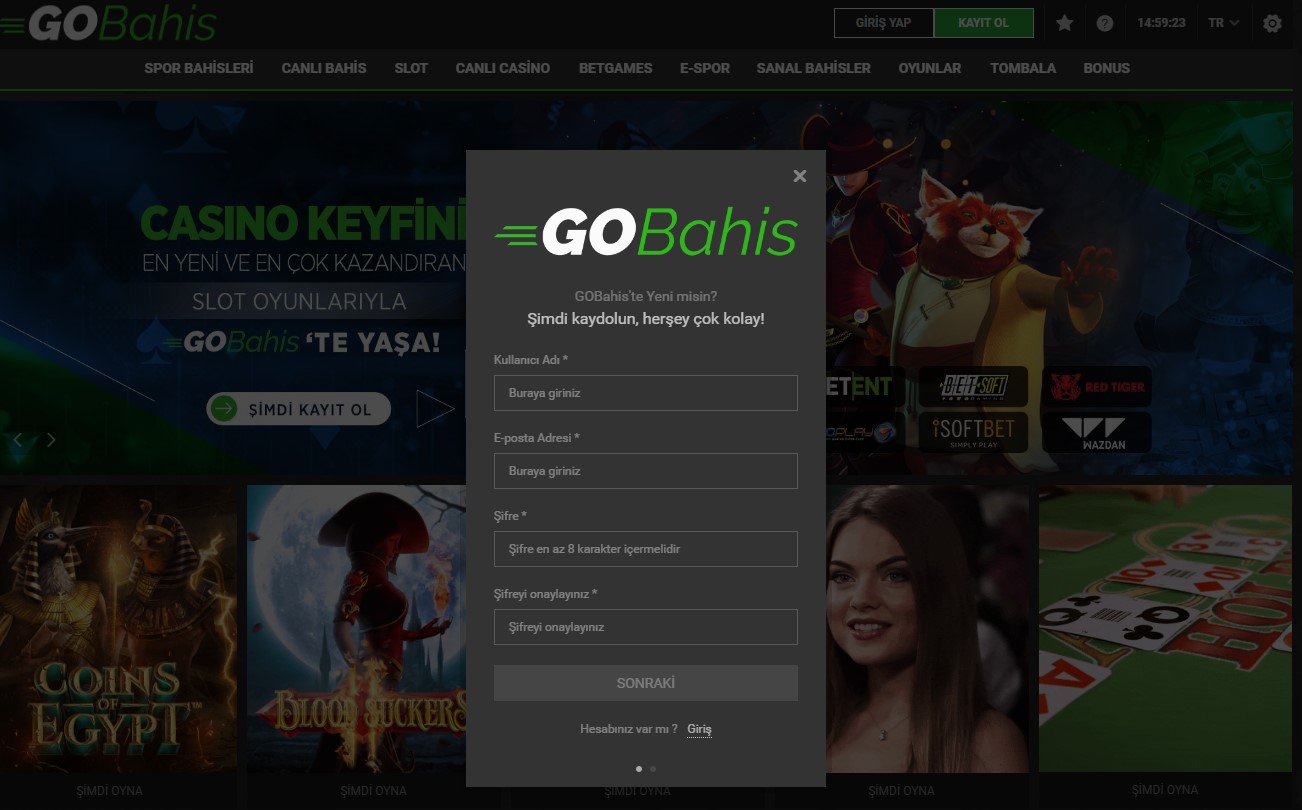Viewport: 1302px width, 810px height.
Task: Go to next banner slide arrow
Action: pyautogui.click(x=51, y=439)
